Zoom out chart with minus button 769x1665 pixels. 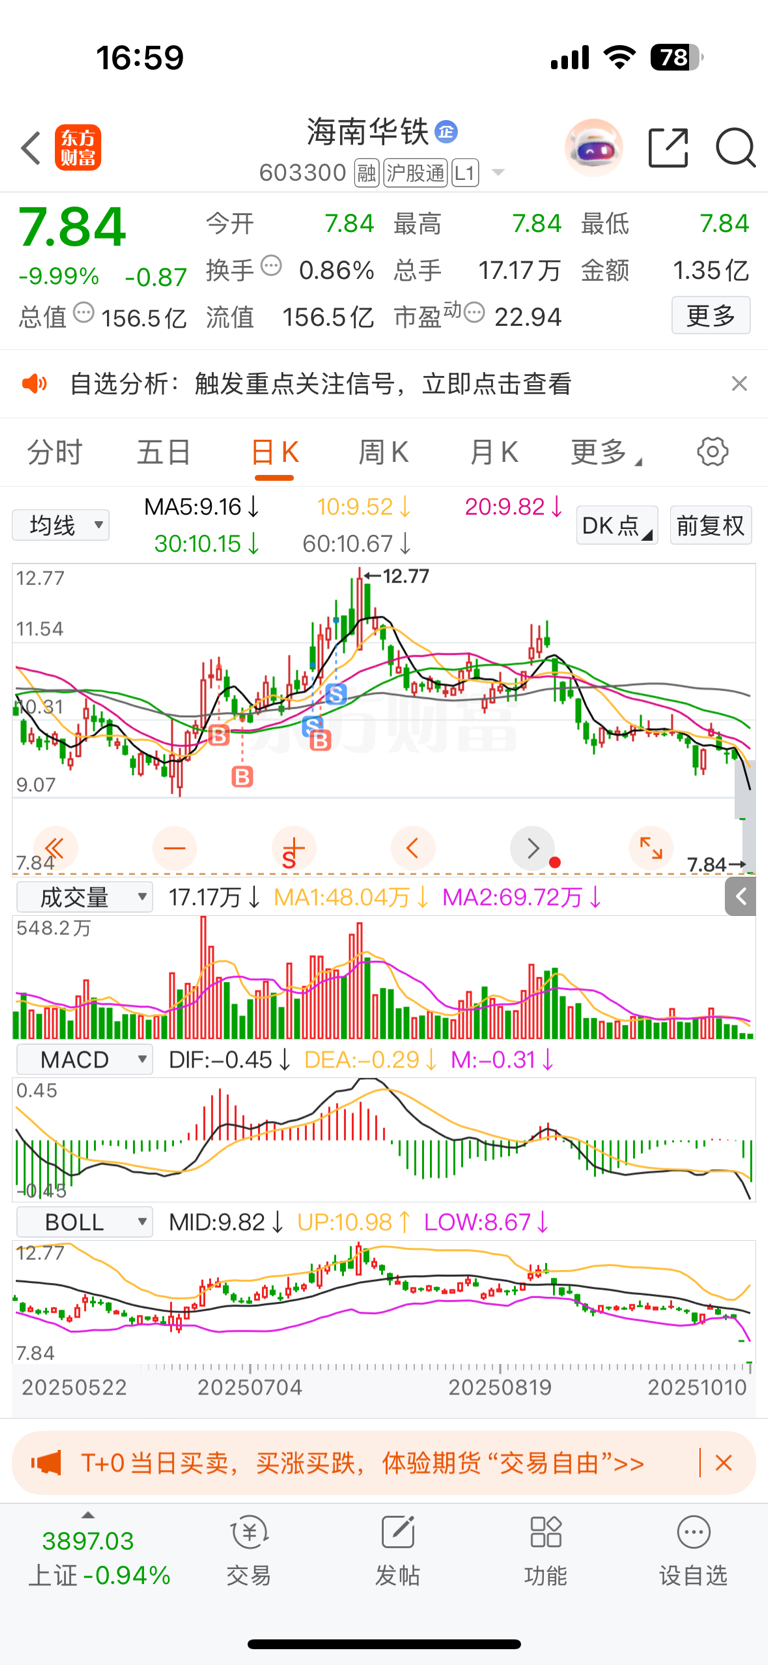coord(175,849)
